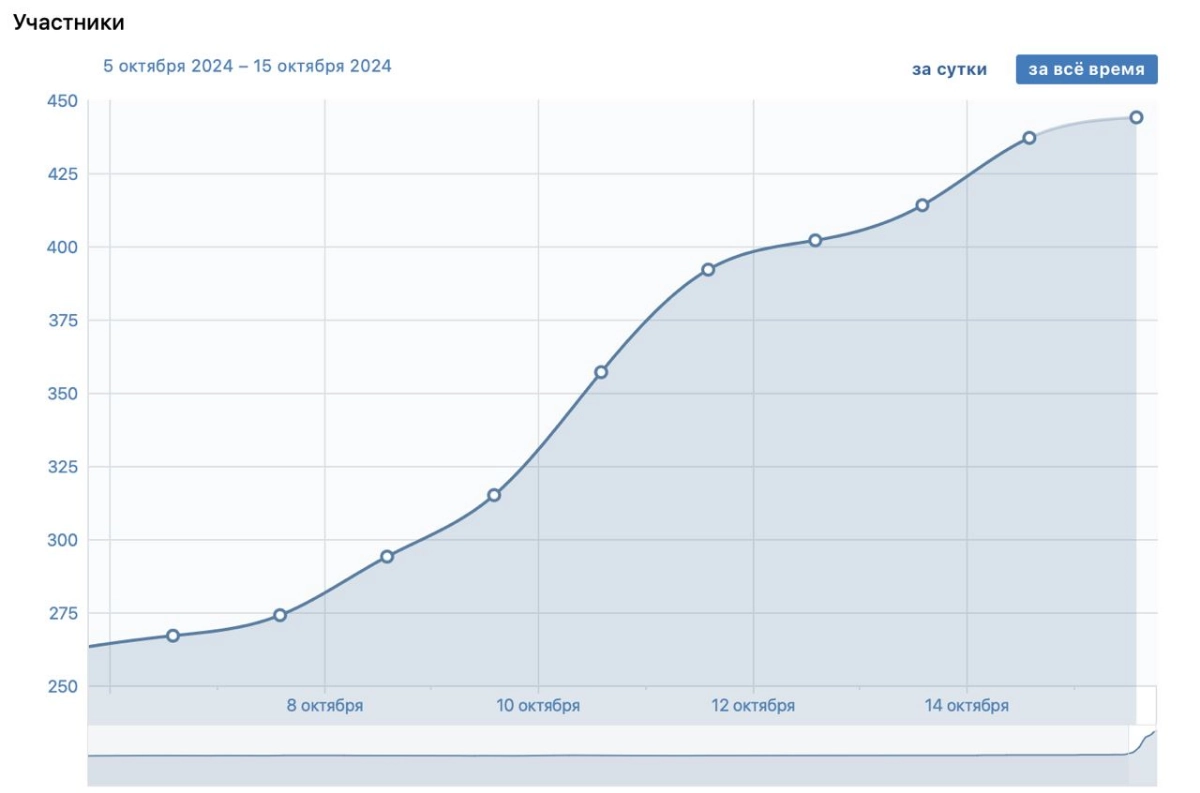Select the "за всё время" view button

tap(1087, 69)
